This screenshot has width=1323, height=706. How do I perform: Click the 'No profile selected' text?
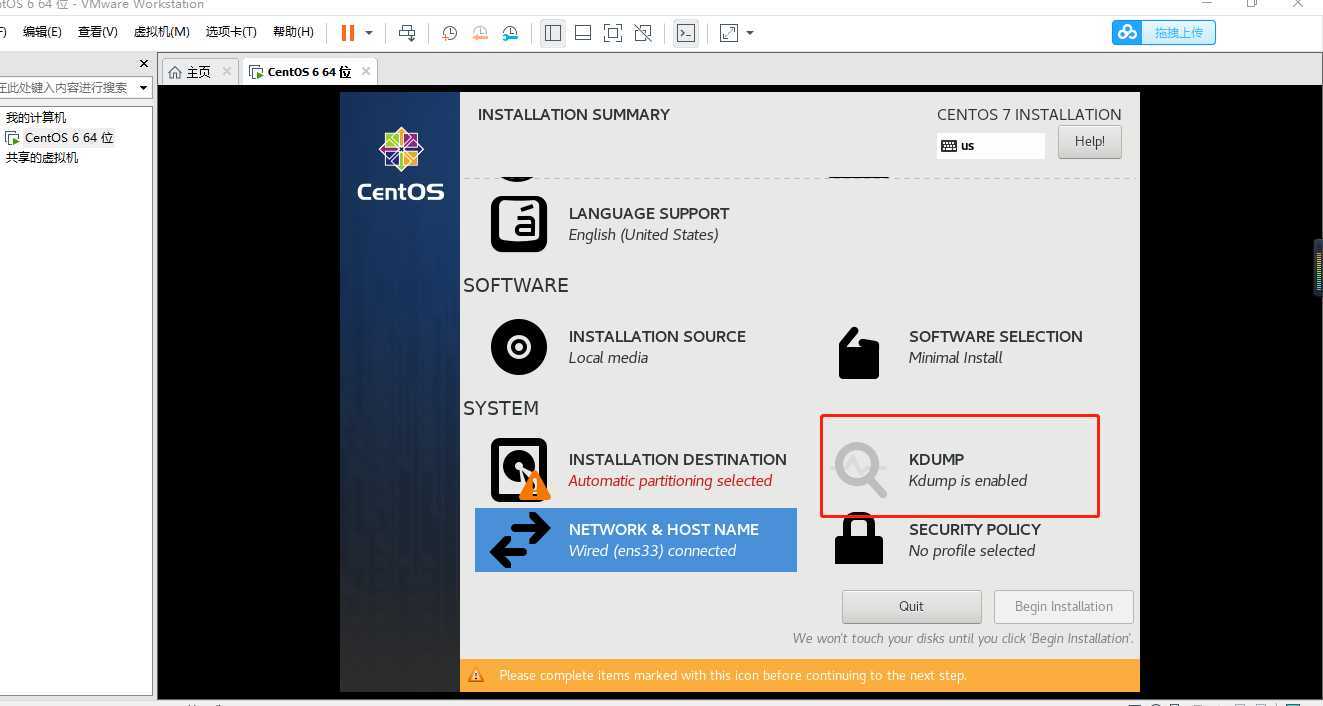(x=972, y=551)
